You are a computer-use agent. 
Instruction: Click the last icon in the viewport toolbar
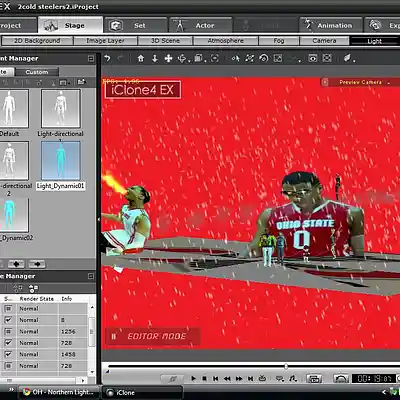pyautogui.click(x=347, y=59)
